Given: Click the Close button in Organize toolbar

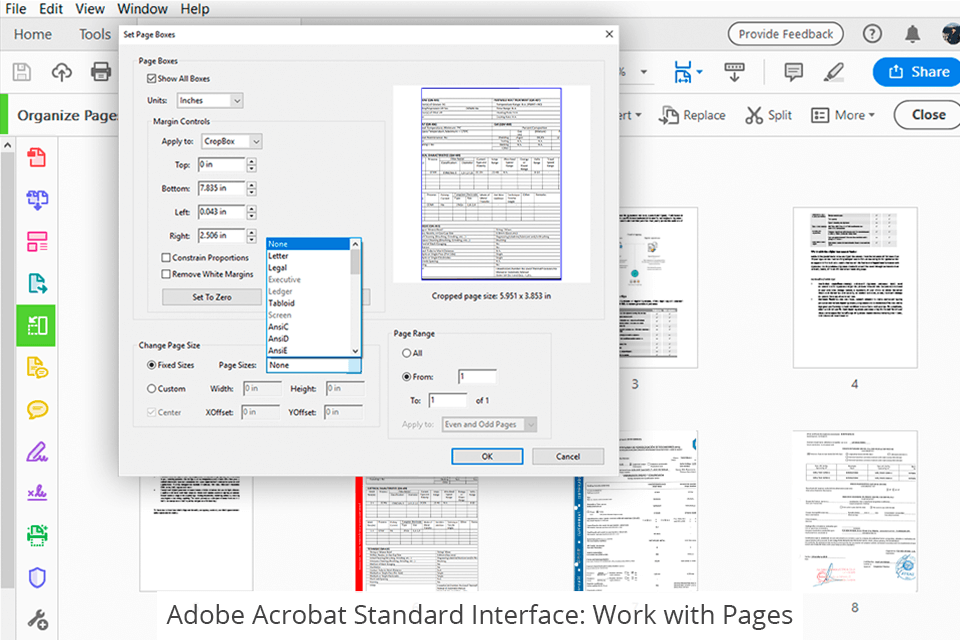Looking at the screenshot, I should (x=928, y=115).
